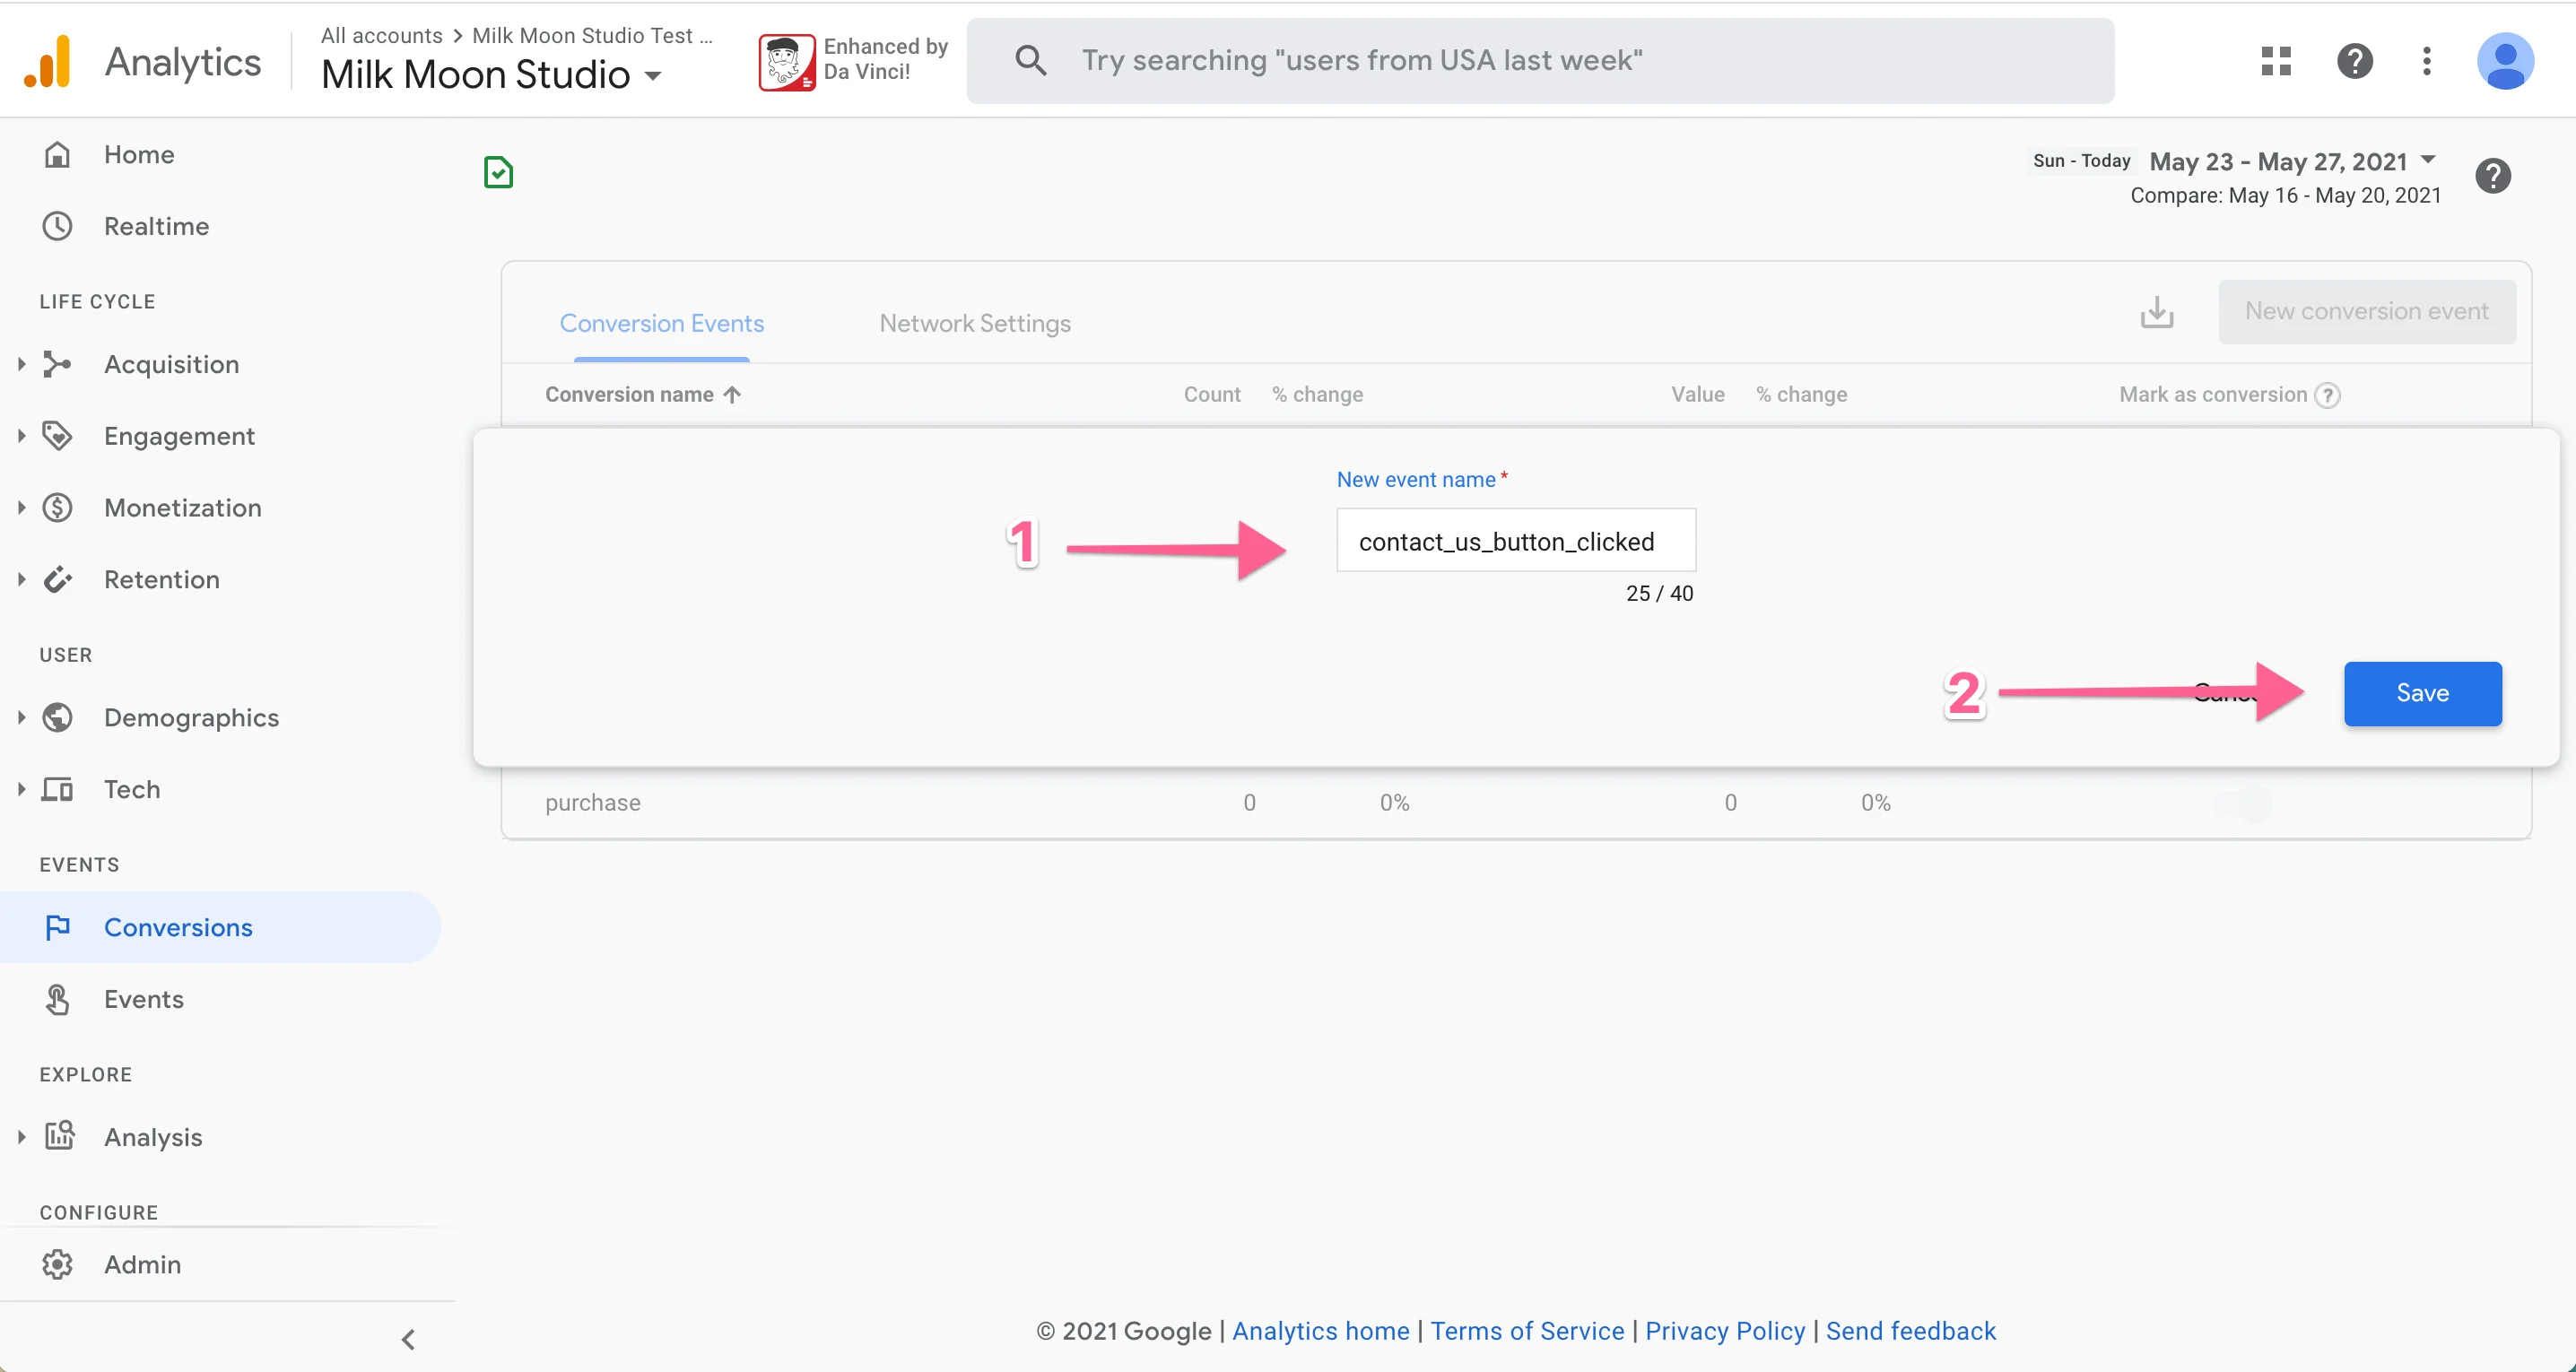Image resolution: width=2576 pixels, height=1372 pixels.
Task: Open the Google apps grid icon
Action: [x=2276, y=61]
